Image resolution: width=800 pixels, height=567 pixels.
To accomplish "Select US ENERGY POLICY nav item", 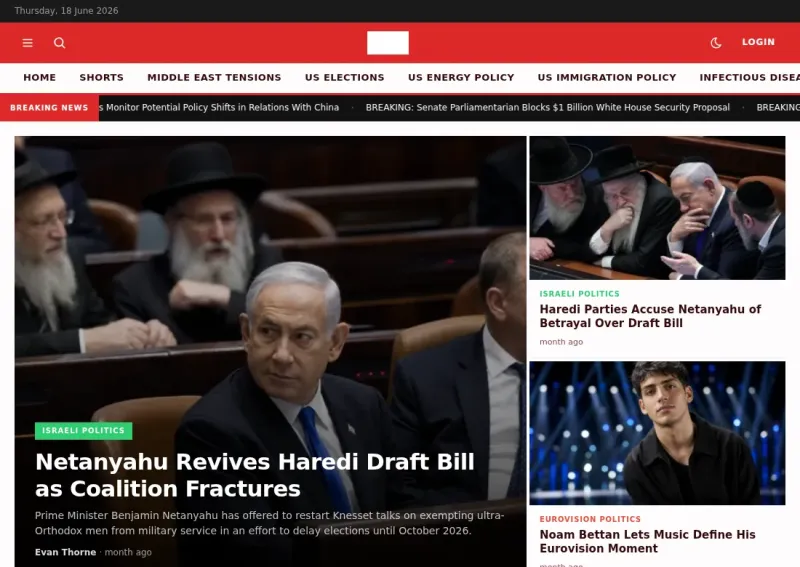I will tap(461, 78).
